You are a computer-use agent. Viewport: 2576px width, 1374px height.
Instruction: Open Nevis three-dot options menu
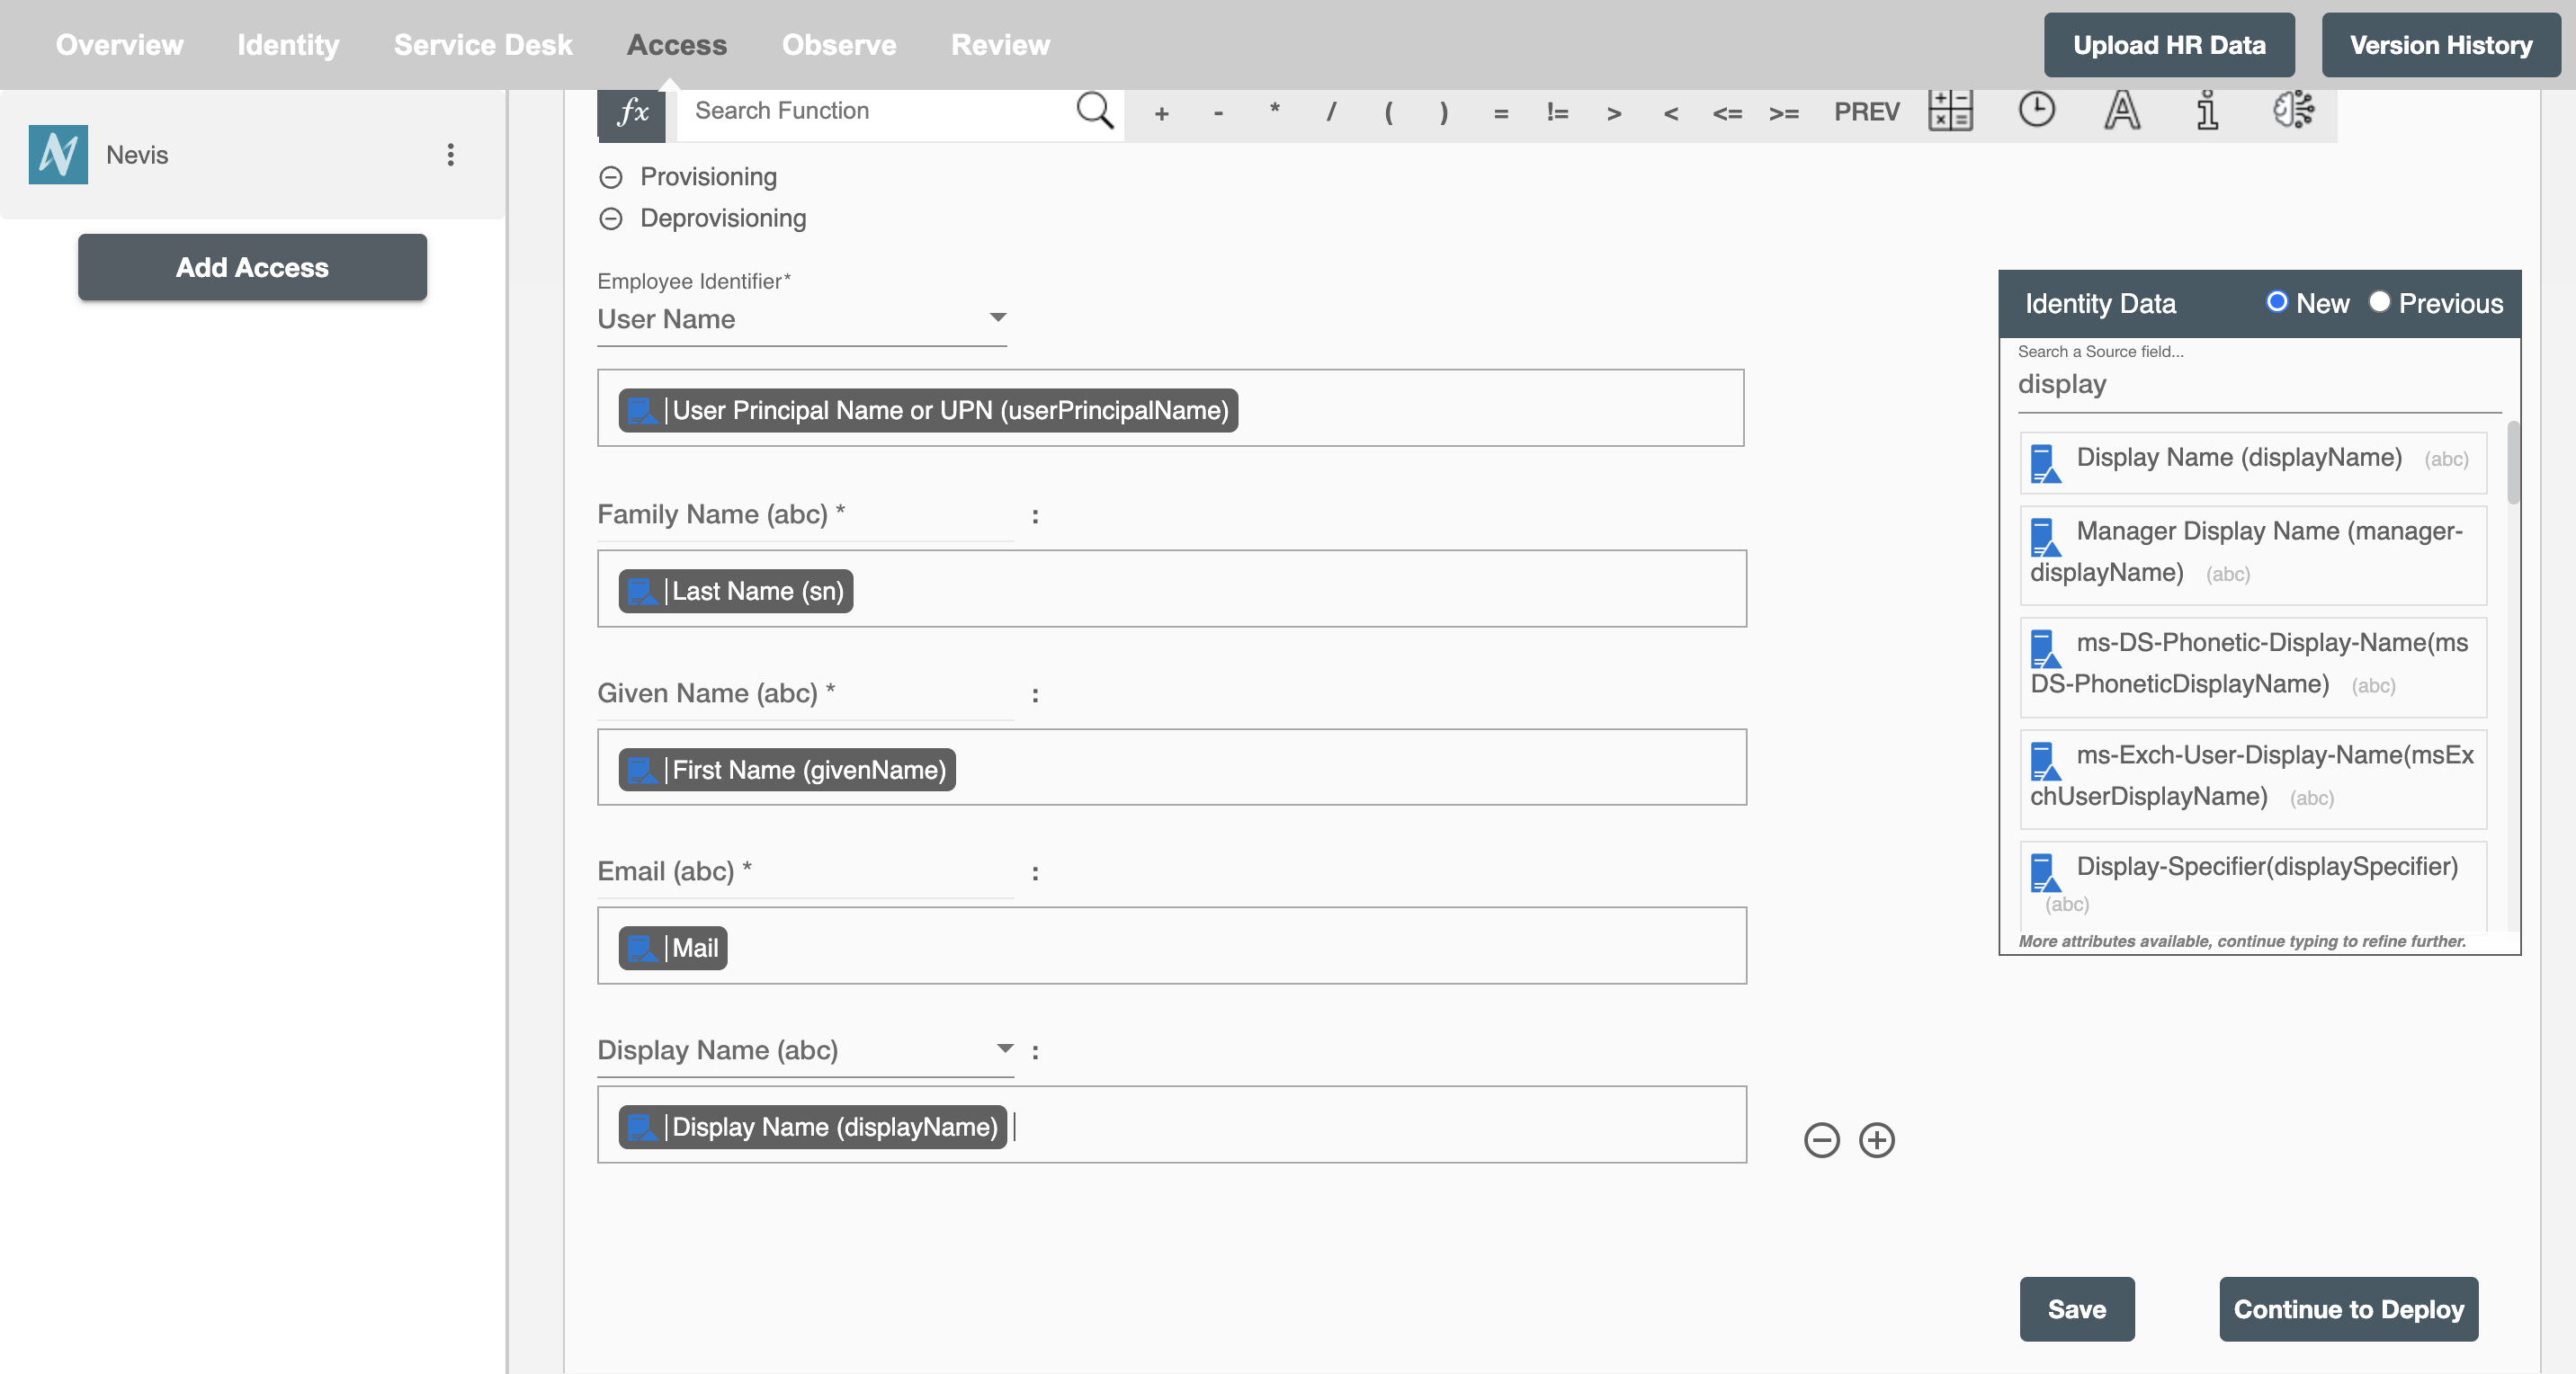(451, 155)
